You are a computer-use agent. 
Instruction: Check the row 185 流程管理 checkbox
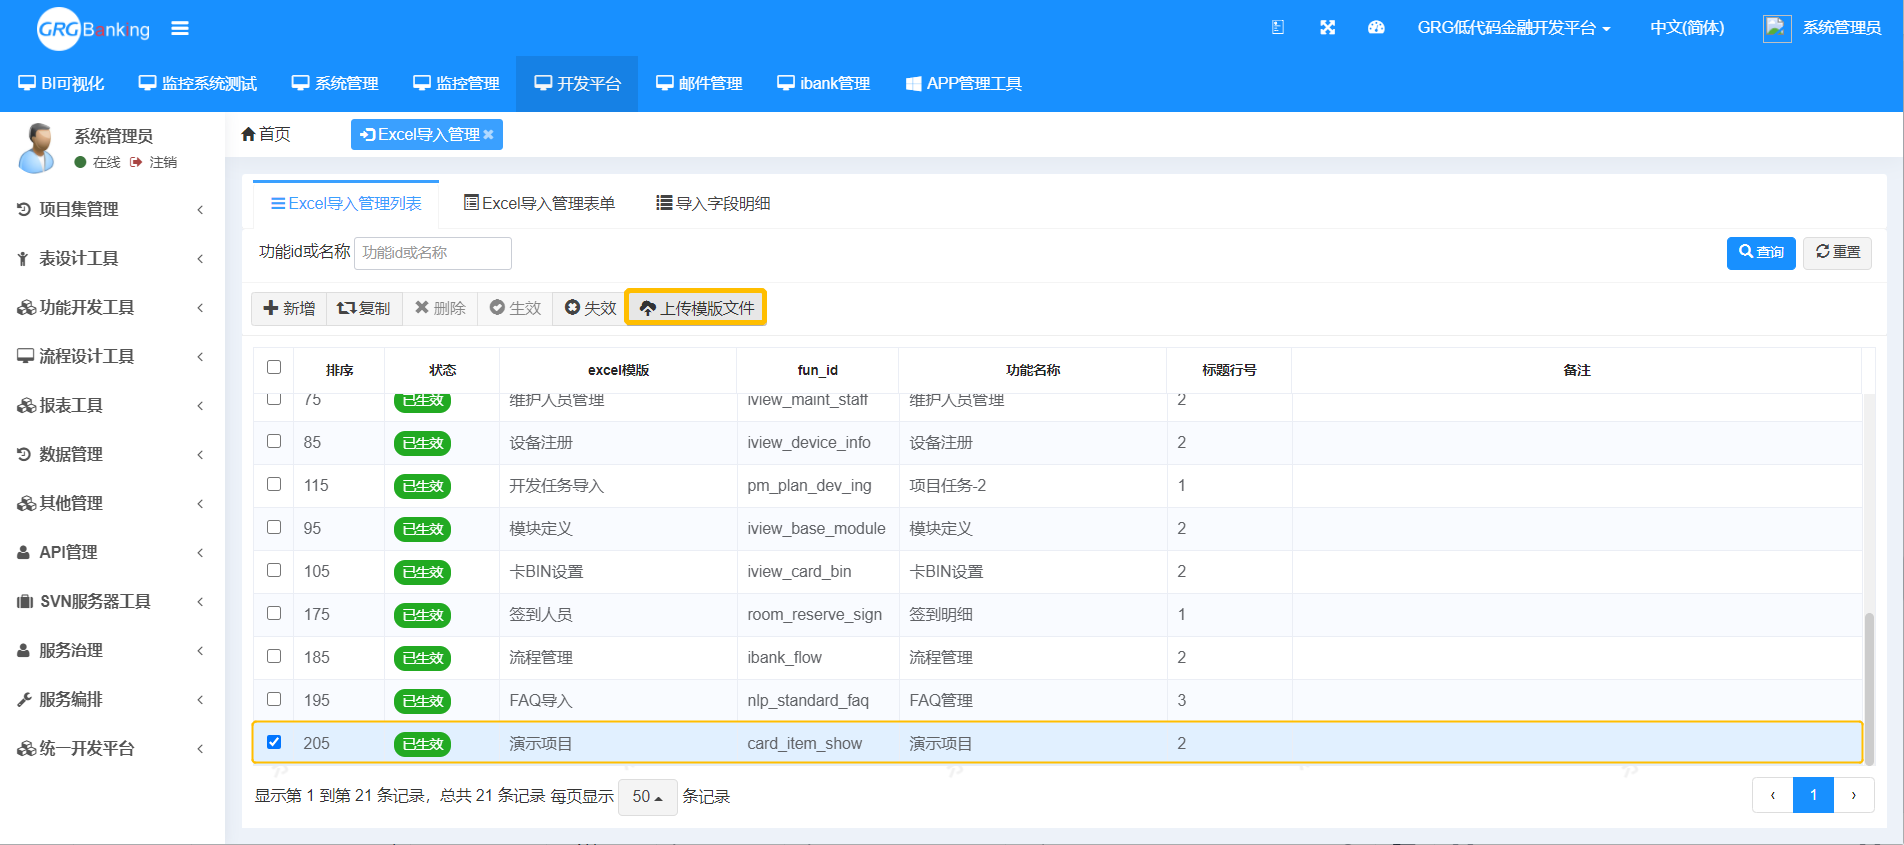pyautogui.click(x=274, y=656)
